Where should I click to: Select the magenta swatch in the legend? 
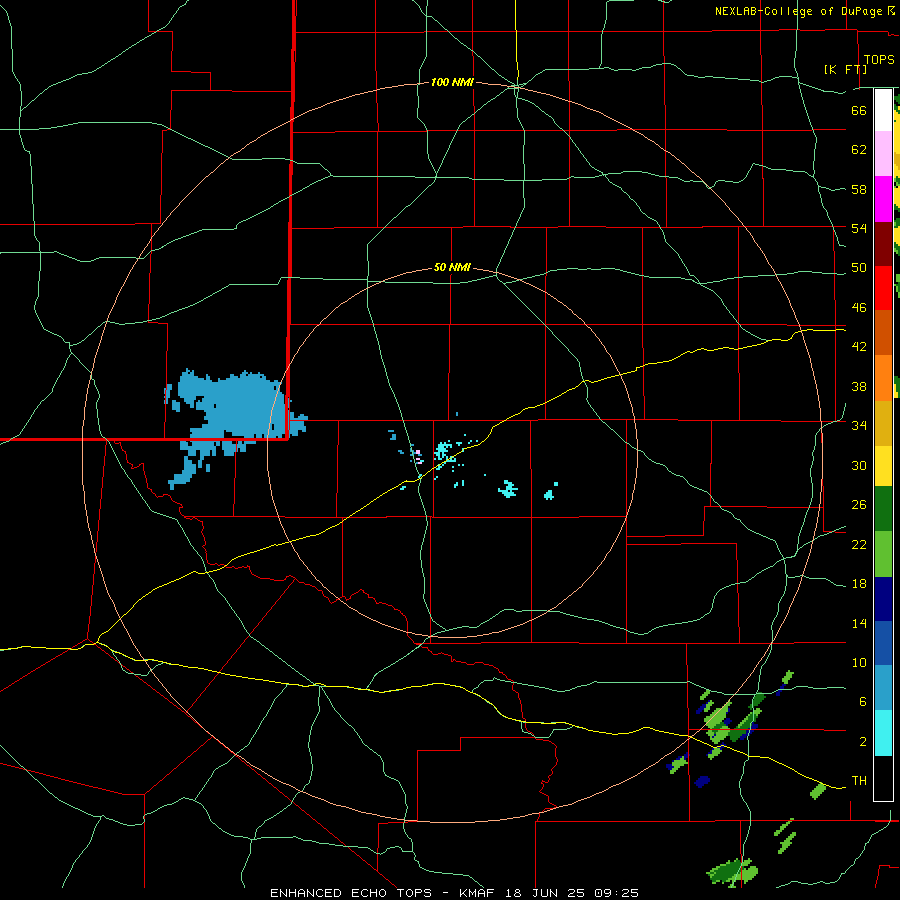[883, 199]
